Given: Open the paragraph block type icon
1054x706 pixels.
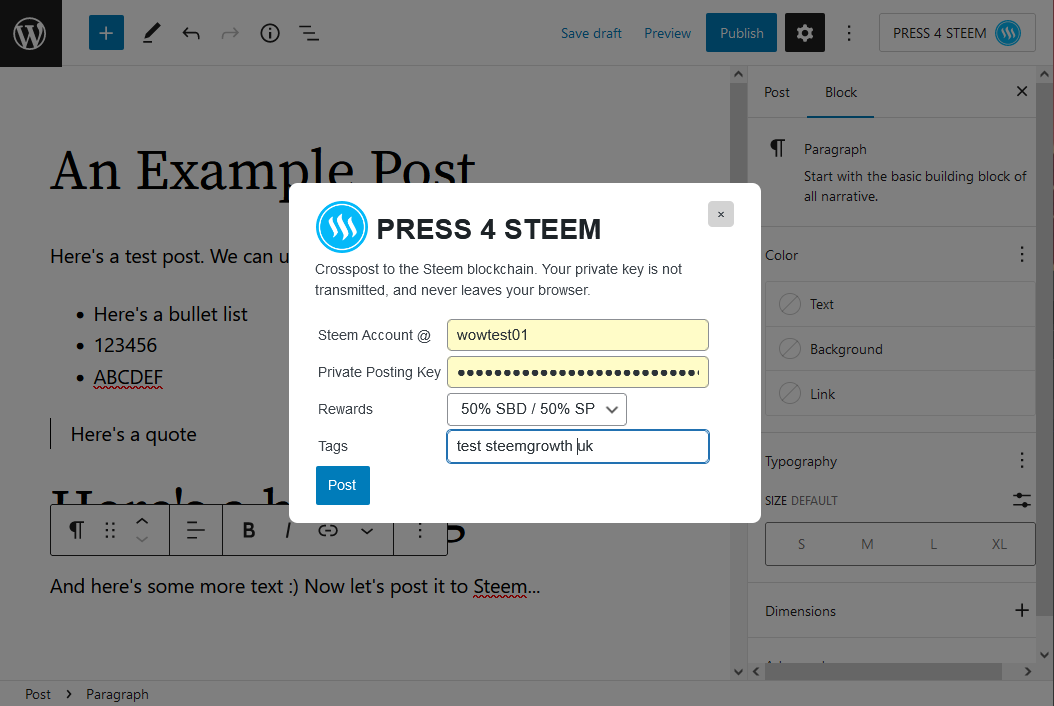Looking at the screenshot, I should click(x=77, y=531).
